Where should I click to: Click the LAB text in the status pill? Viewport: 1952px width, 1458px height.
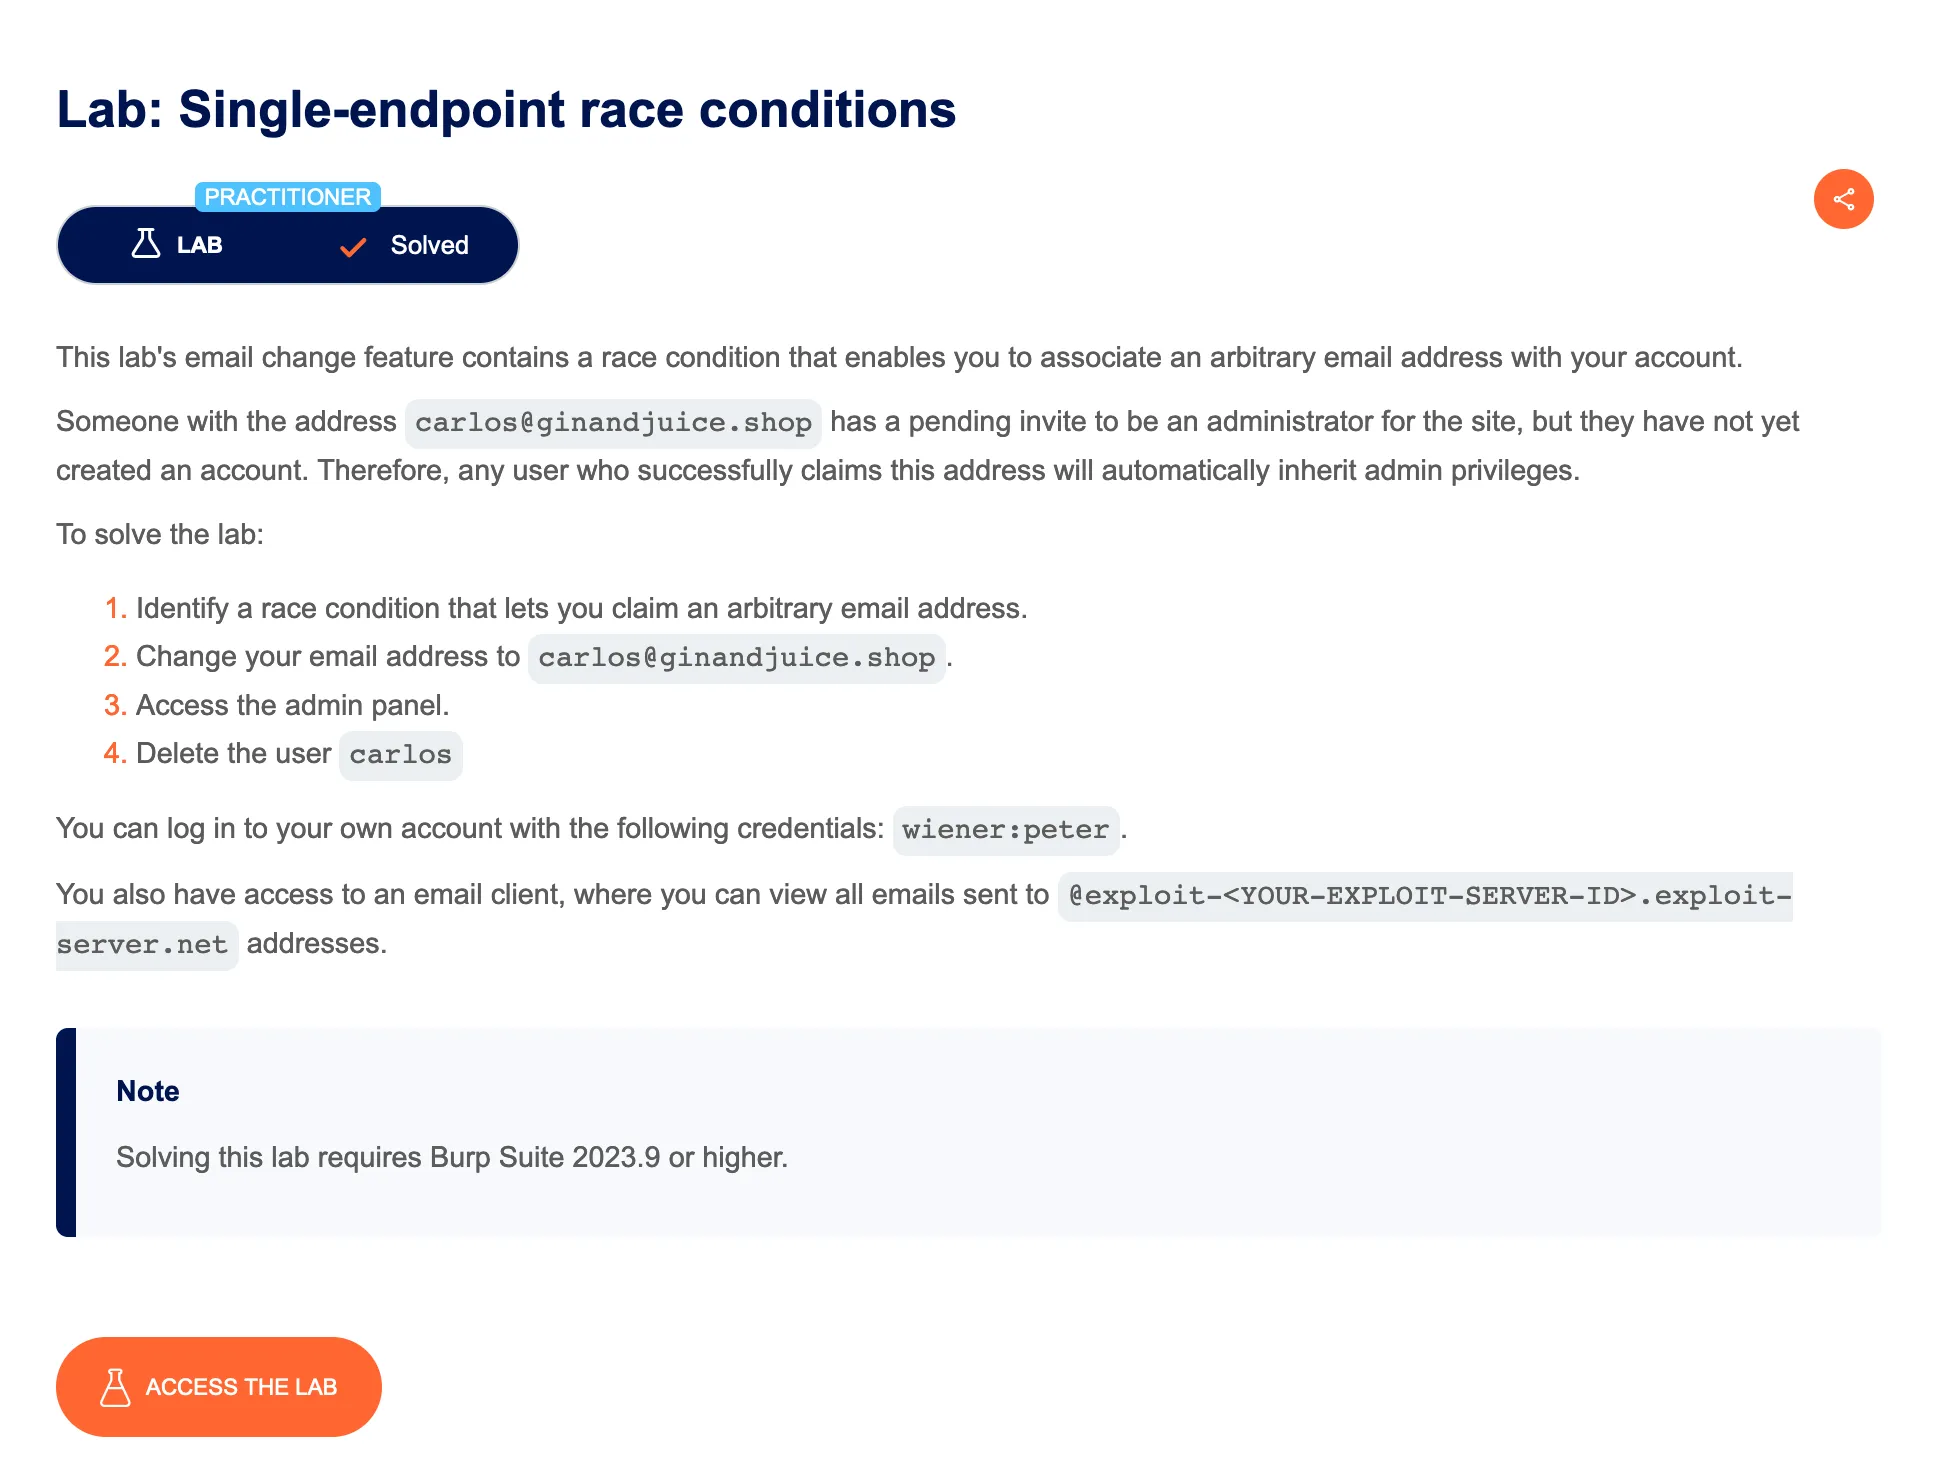tap(199, 245)
